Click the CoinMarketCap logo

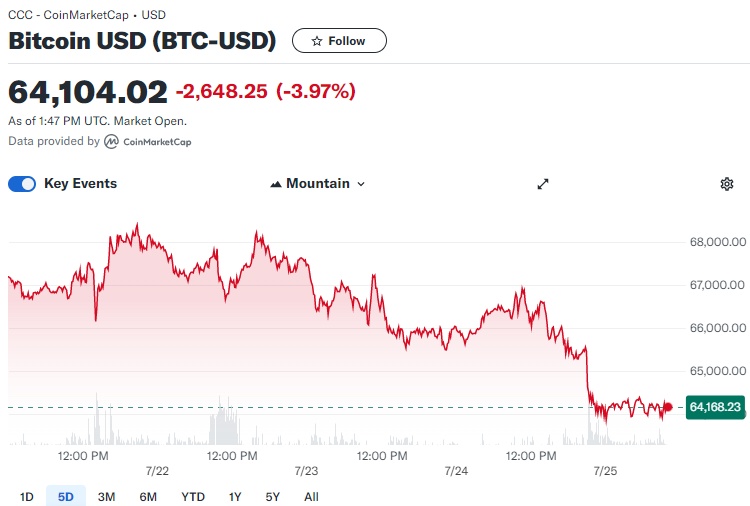point(112,142)
